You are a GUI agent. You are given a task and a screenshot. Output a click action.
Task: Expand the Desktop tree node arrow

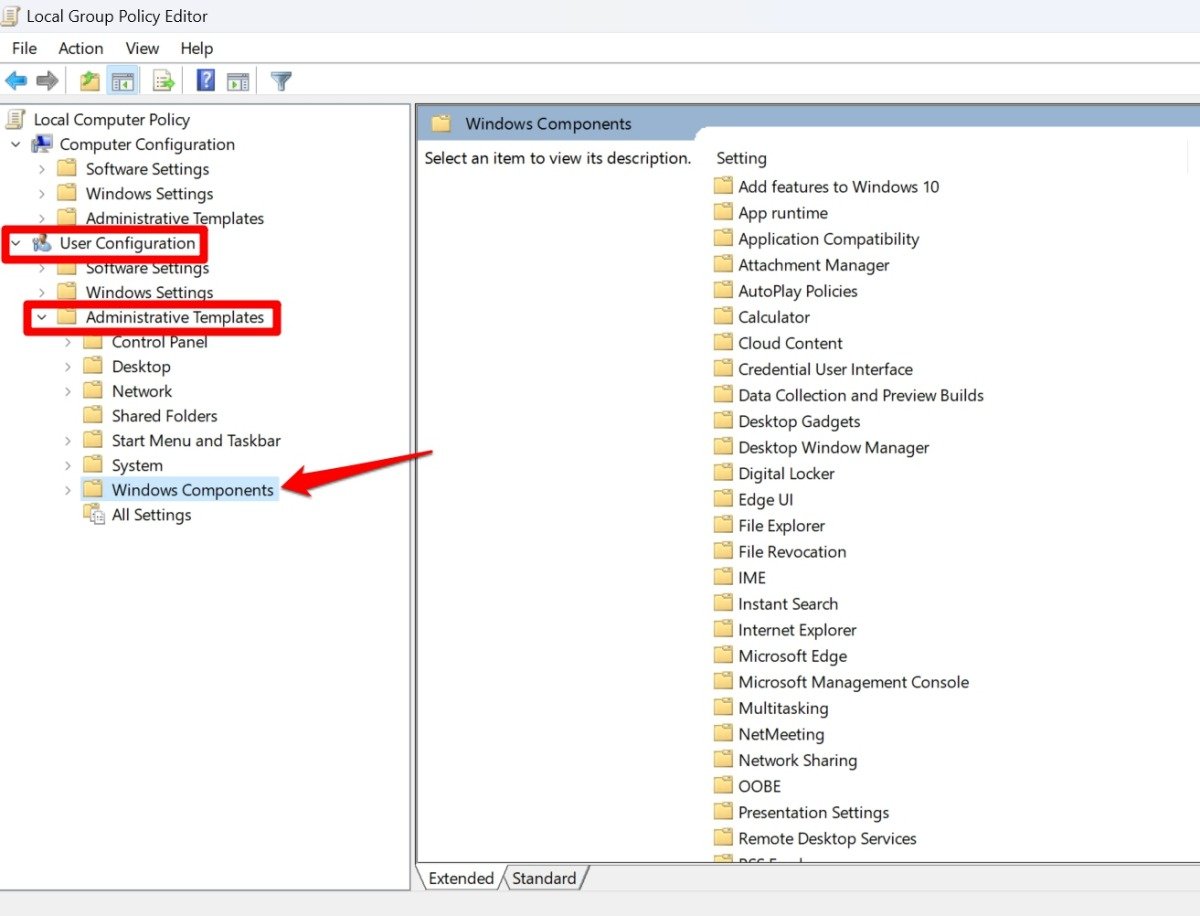pos(68,367)
